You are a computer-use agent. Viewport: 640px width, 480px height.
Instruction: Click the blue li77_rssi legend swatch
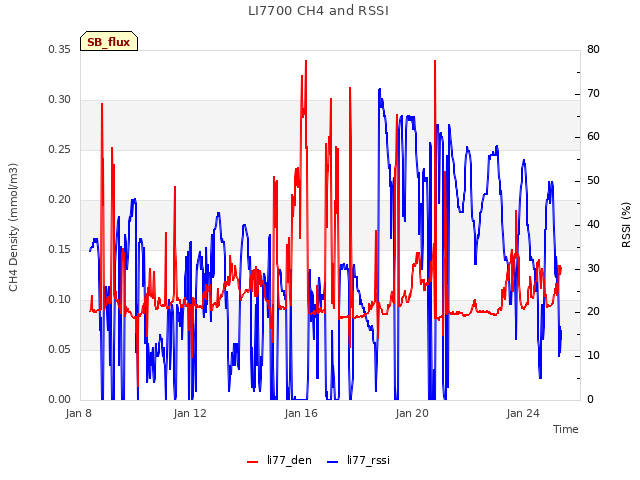tap(333, 462)
